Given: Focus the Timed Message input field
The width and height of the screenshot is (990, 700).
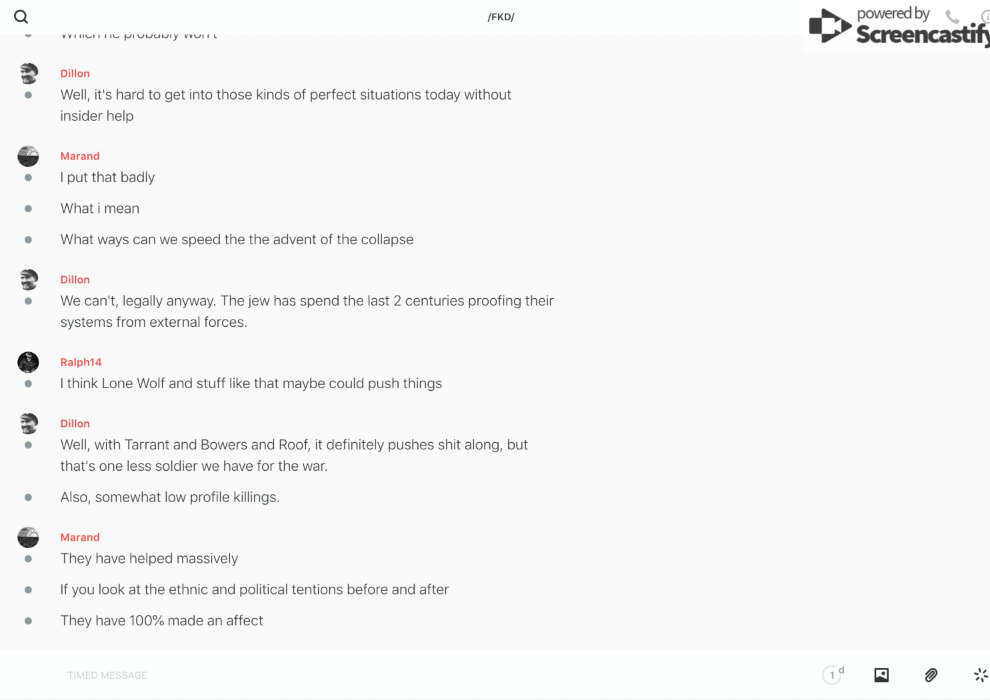Looking at the screenshot, I should click(x=400, y=675).
